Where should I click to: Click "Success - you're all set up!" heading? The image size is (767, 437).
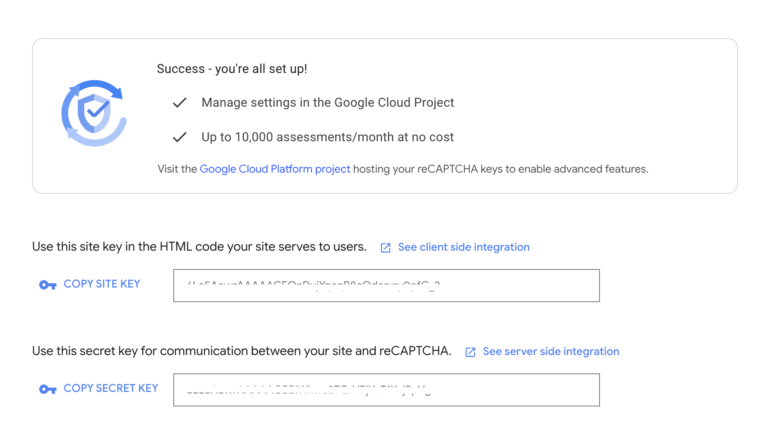tap(232, 69)
